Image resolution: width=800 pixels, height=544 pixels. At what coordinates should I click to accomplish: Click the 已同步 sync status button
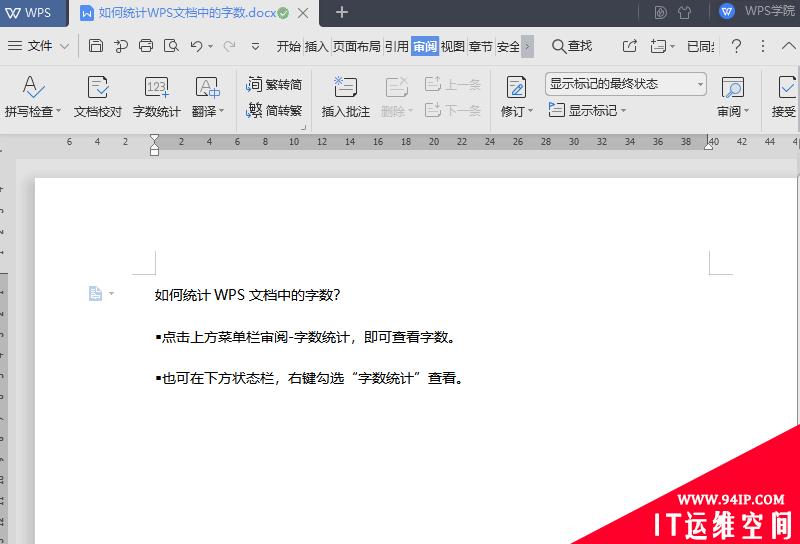(x=701, y=46)
